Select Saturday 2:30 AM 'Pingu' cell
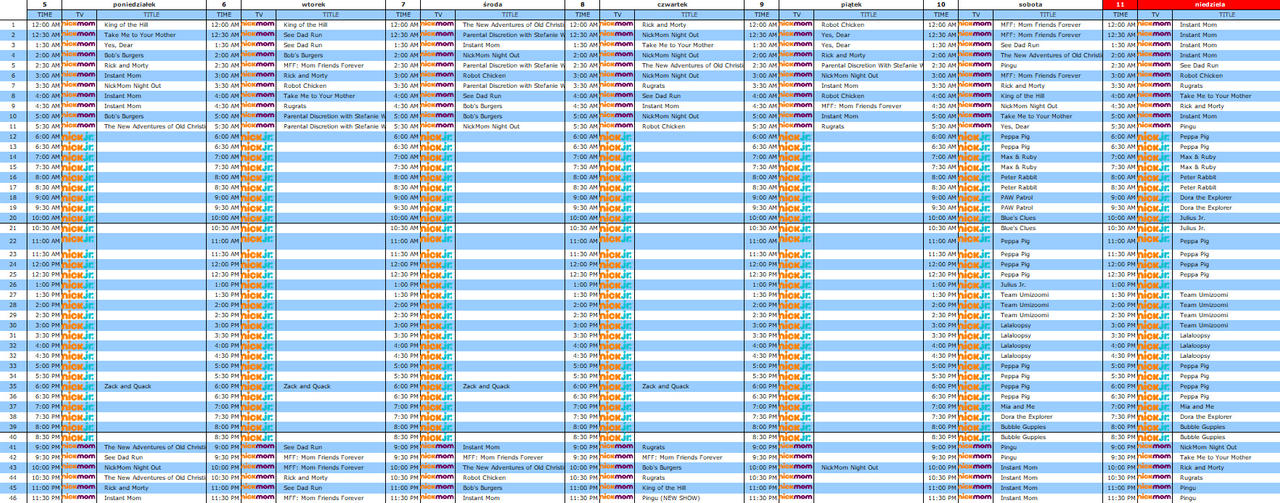Screen dimensions: 1280x503 coord(1048,65)
